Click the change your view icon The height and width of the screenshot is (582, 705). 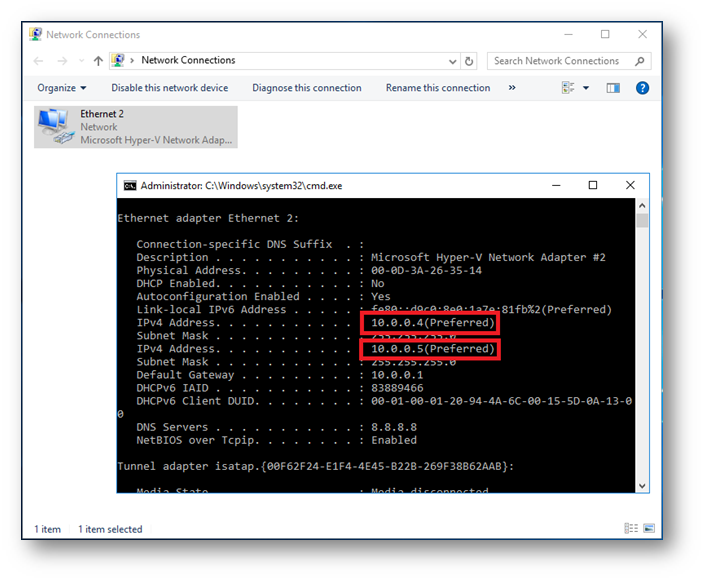[568, 88]
